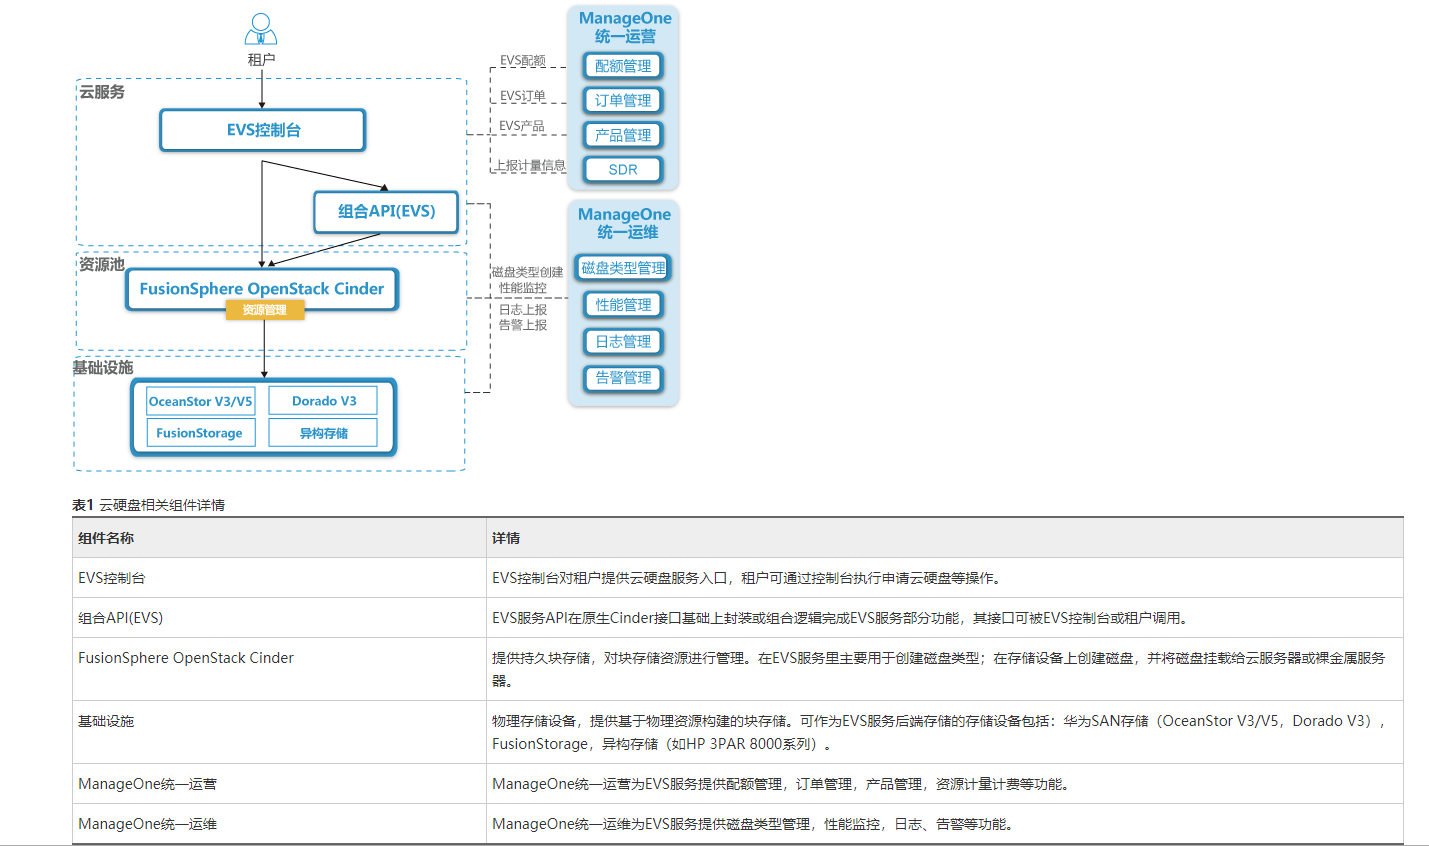Click the Dorado V3 storage box
1429x846 pixels.
(323, 400)
